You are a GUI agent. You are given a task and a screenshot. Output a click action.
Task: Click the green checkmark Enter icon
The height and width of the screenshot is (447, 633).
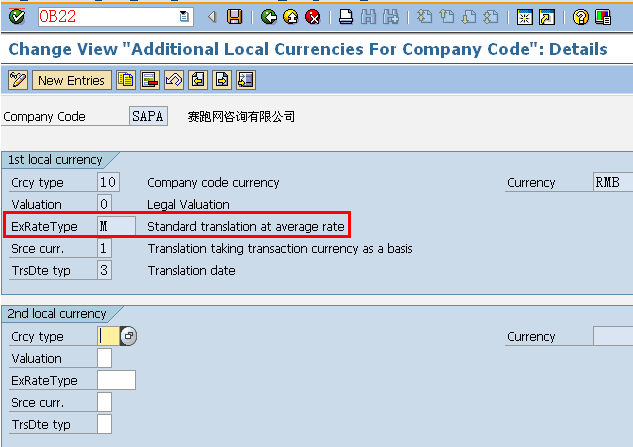click(17, 17)
